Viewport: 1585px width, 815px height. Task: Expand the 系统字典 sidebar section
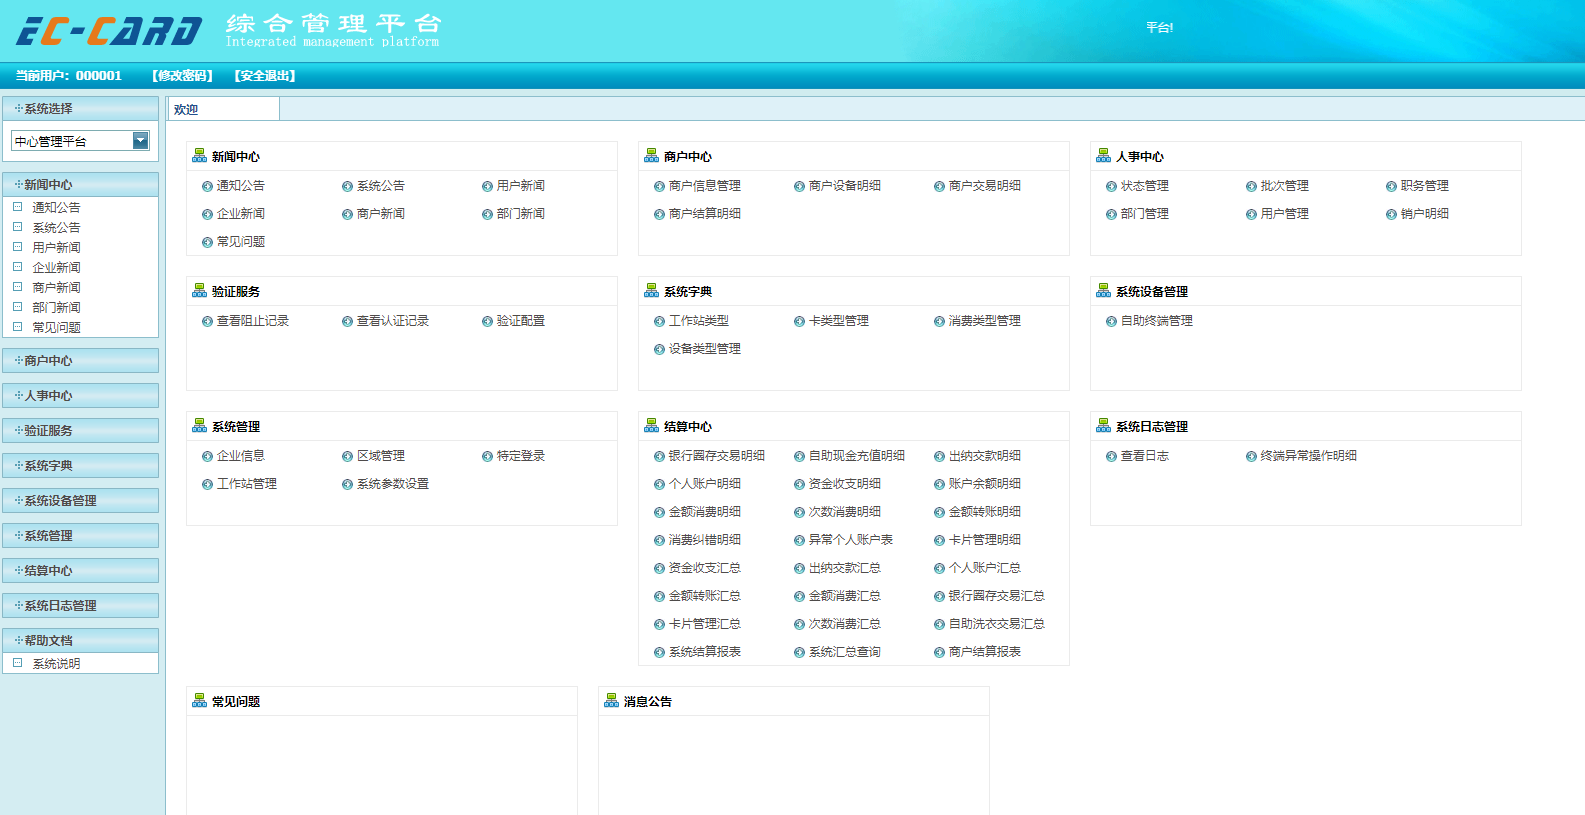(80, 465)
